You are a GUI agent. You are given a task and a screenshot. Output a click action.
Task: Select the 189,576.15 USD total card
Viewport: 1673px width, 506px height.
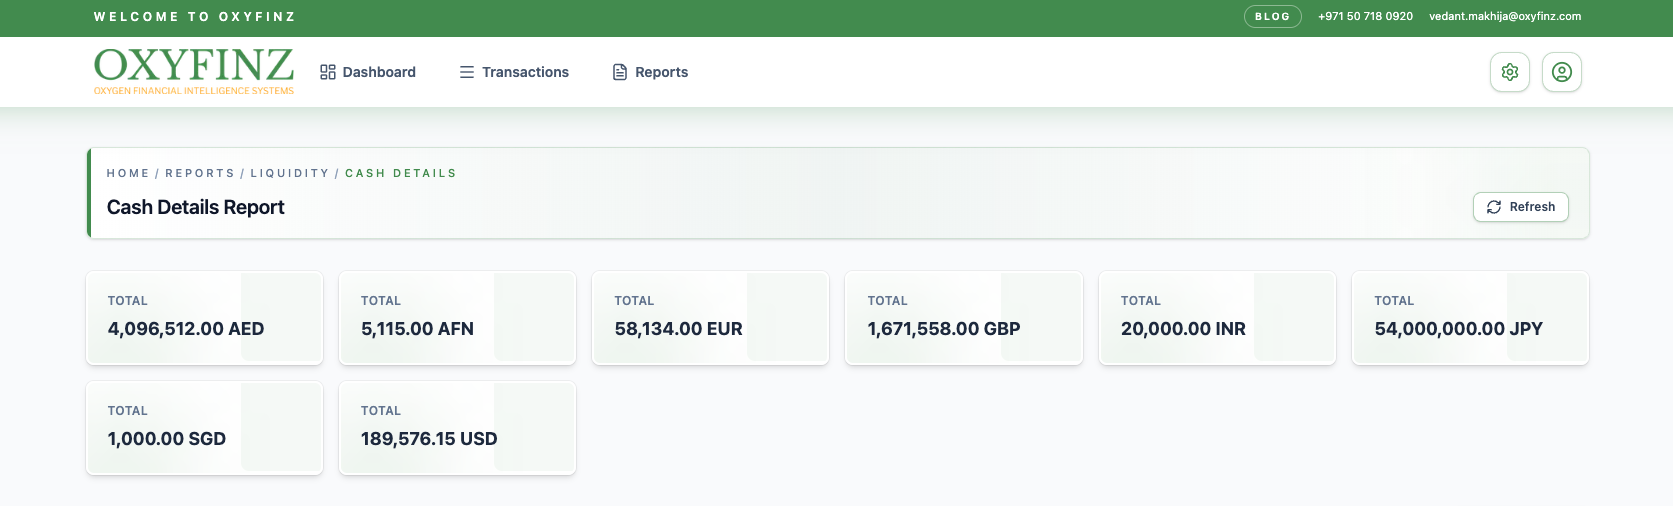point(457,428)
